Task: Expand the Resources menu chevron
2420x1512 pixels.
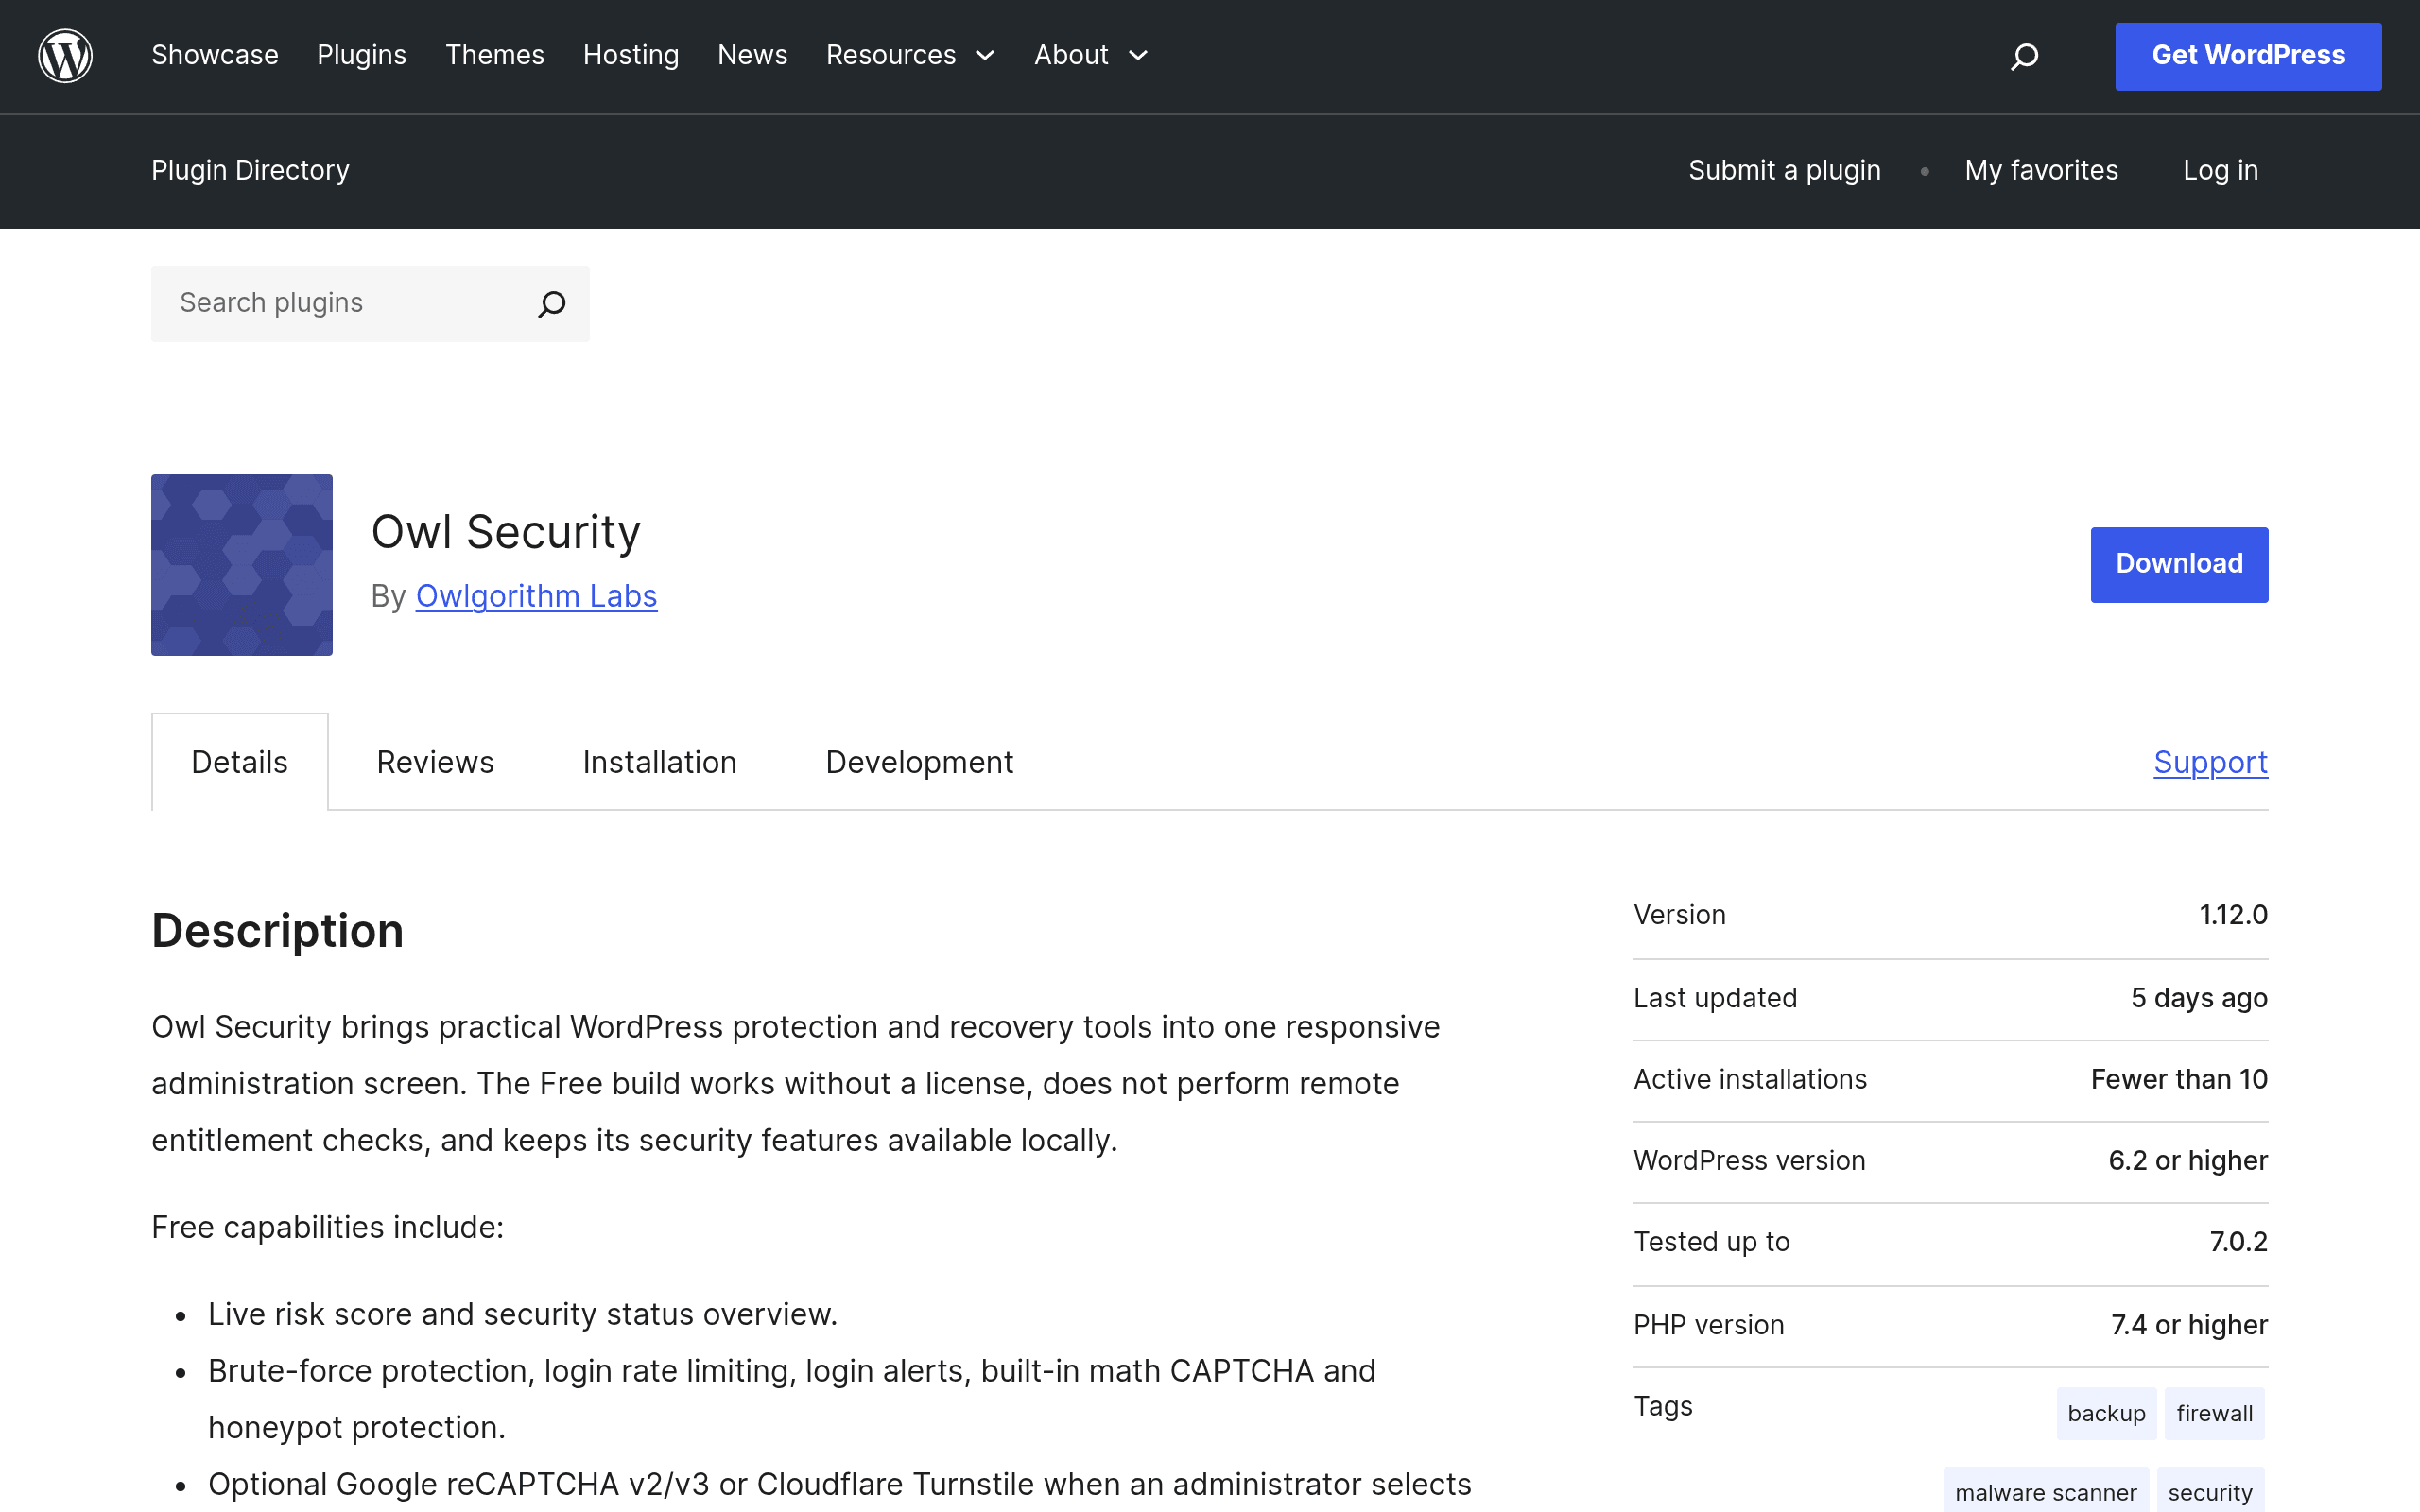Action: click(985, 56)
